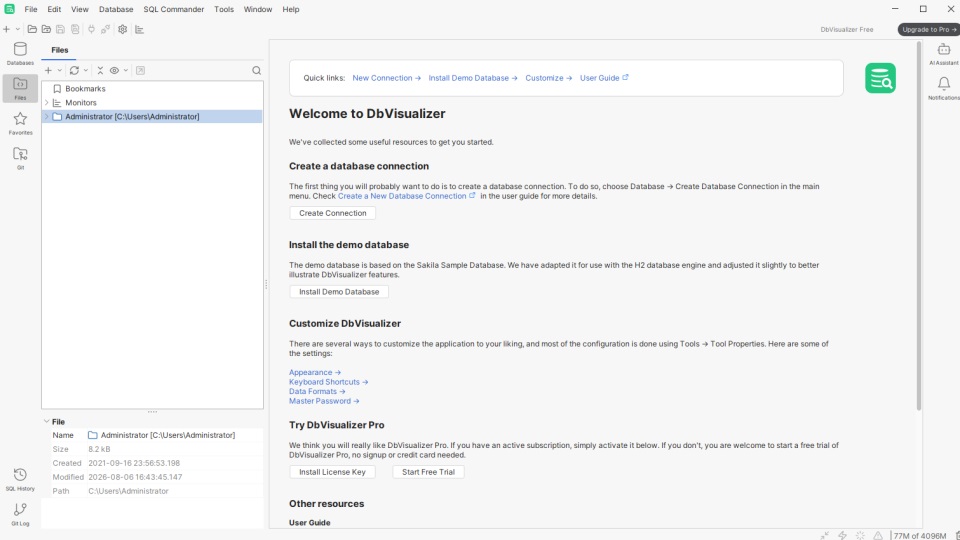Open the AI Assistant robot panel
The width and height of the screenshot is (960, 540).
coord(943,53)
